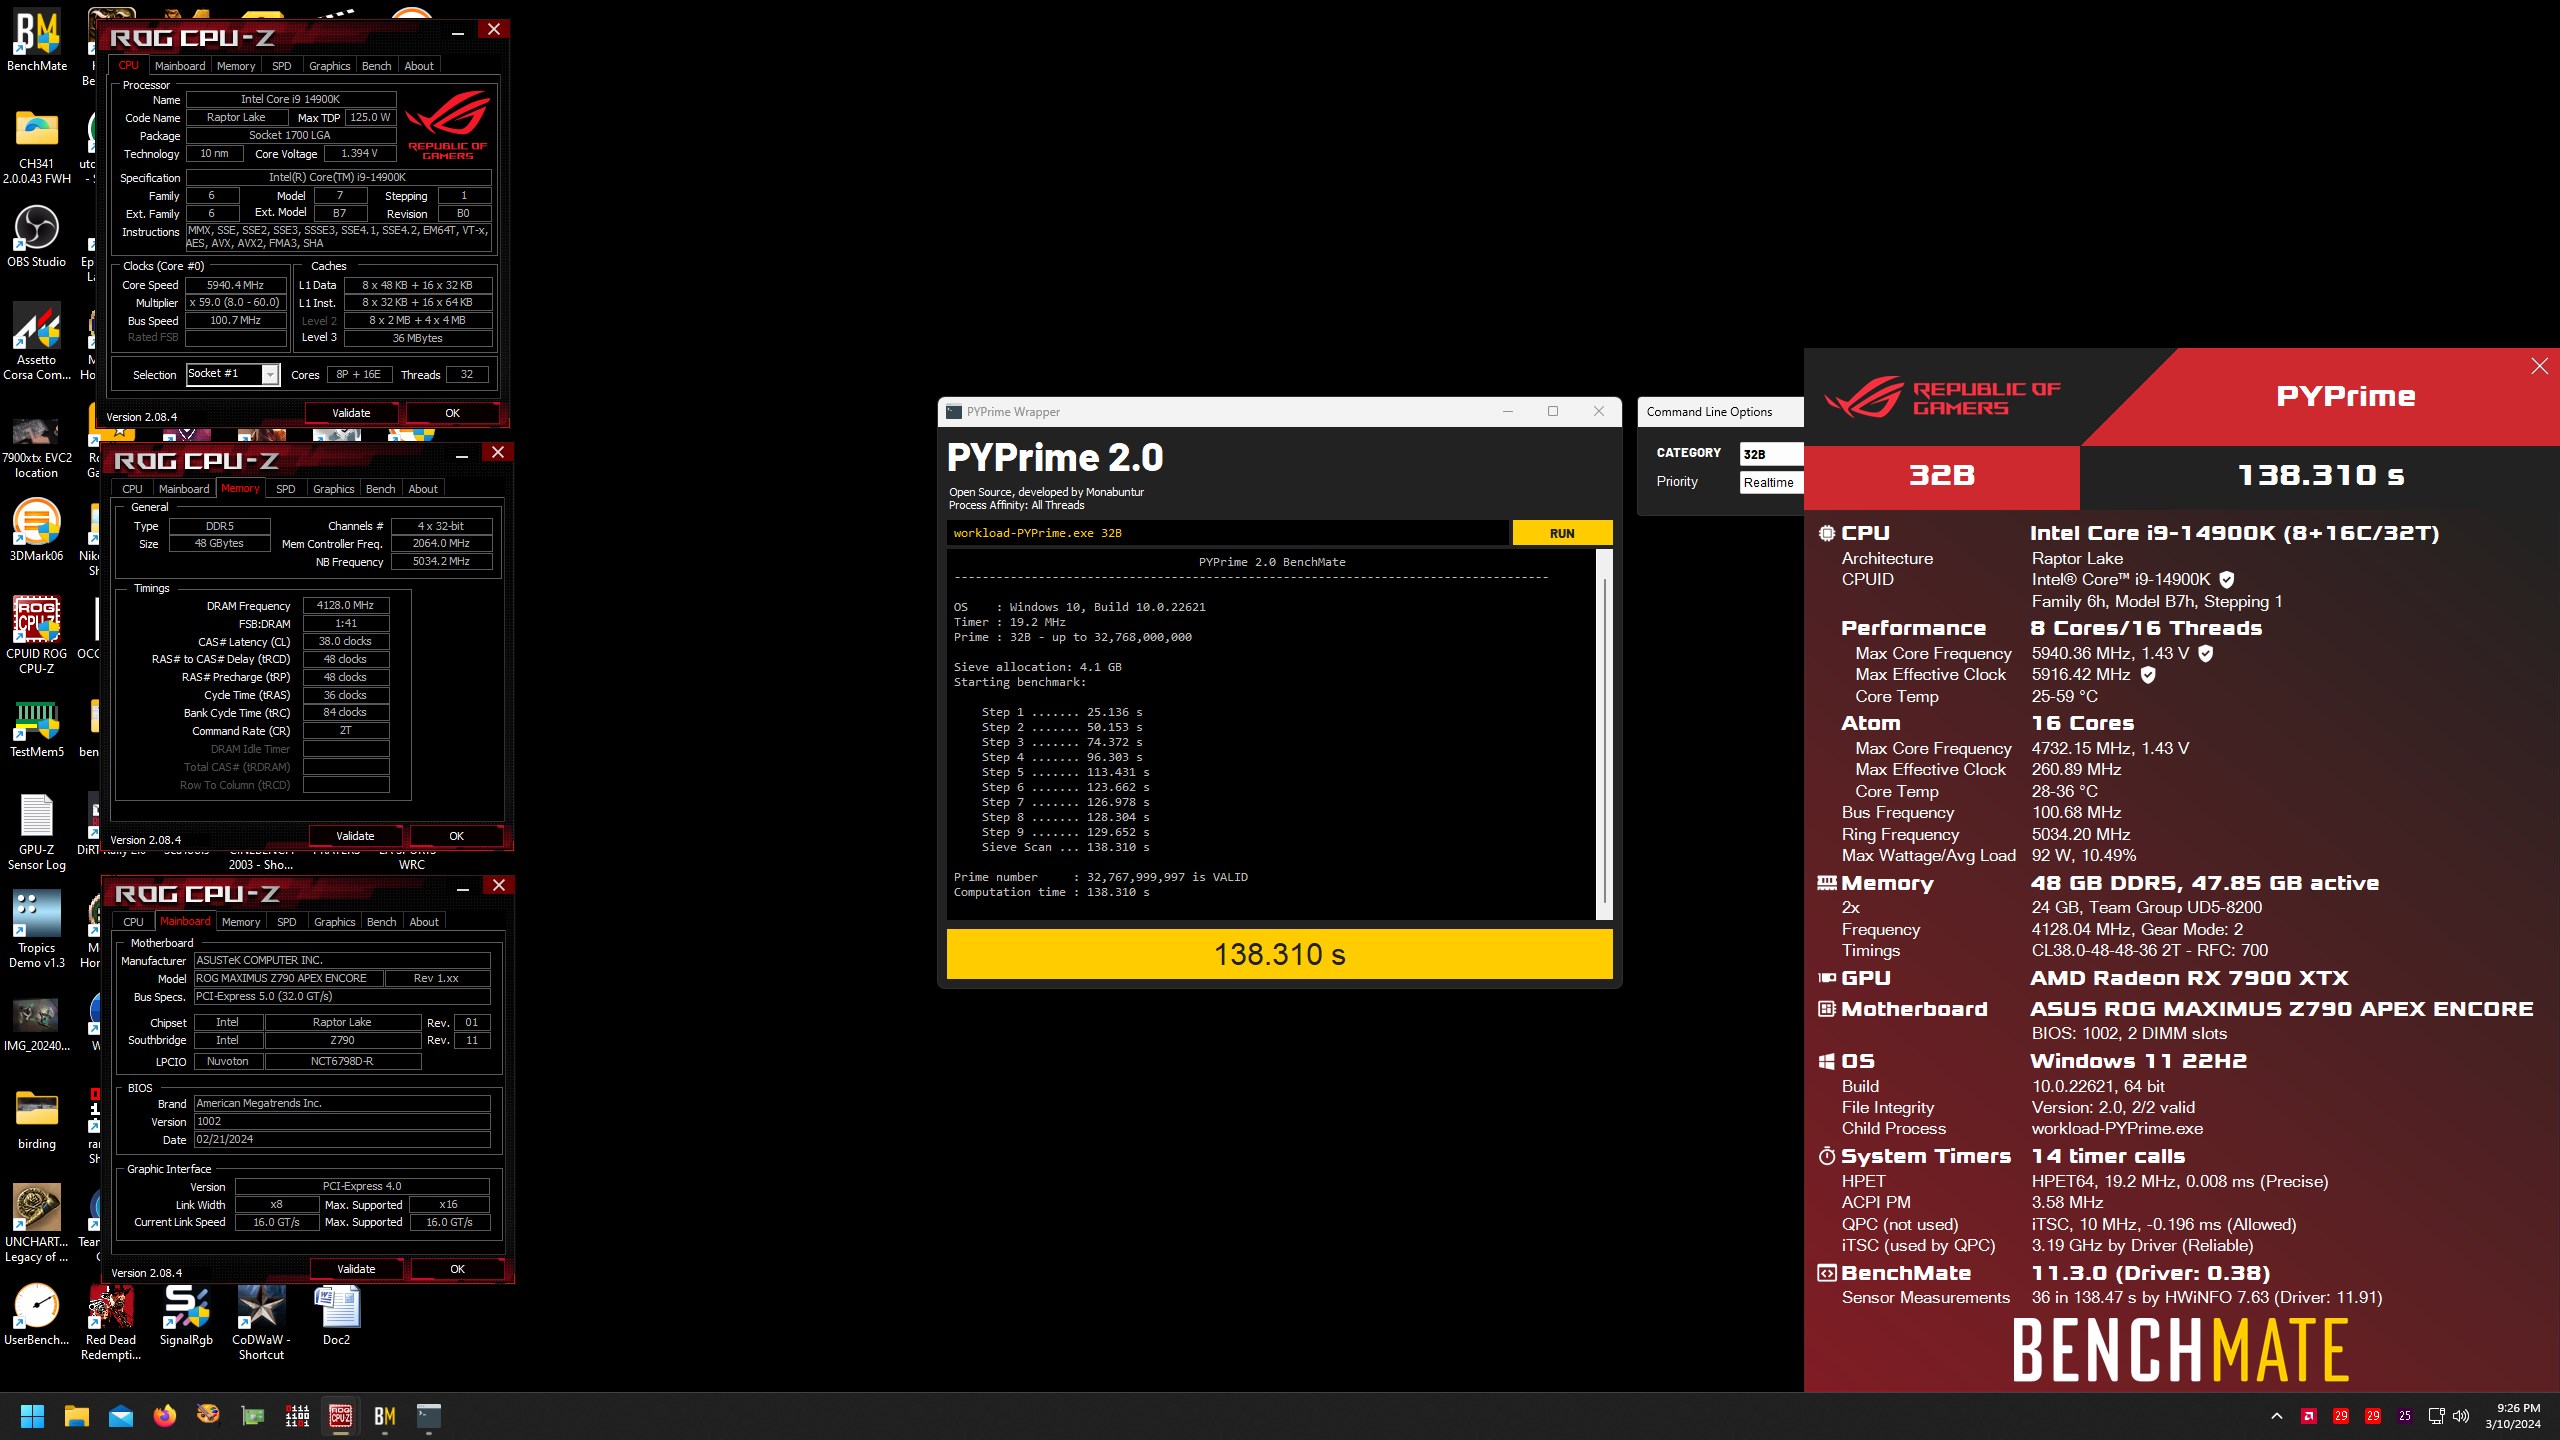The width and height of the screenshot is (2560, 1440).
Task: Click the NB Frequency 5034.2 MHz value
Action: (441, 562)
